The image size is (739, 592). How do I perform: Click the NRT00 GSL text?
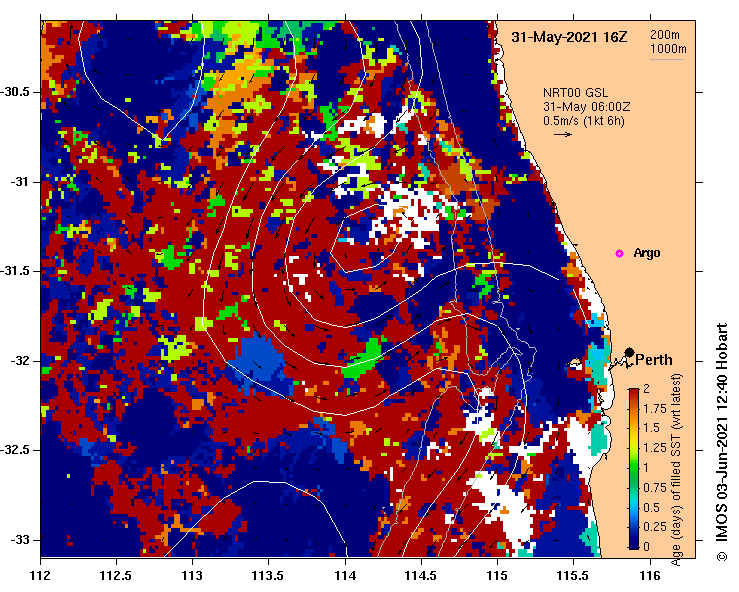tap(575, 93)
